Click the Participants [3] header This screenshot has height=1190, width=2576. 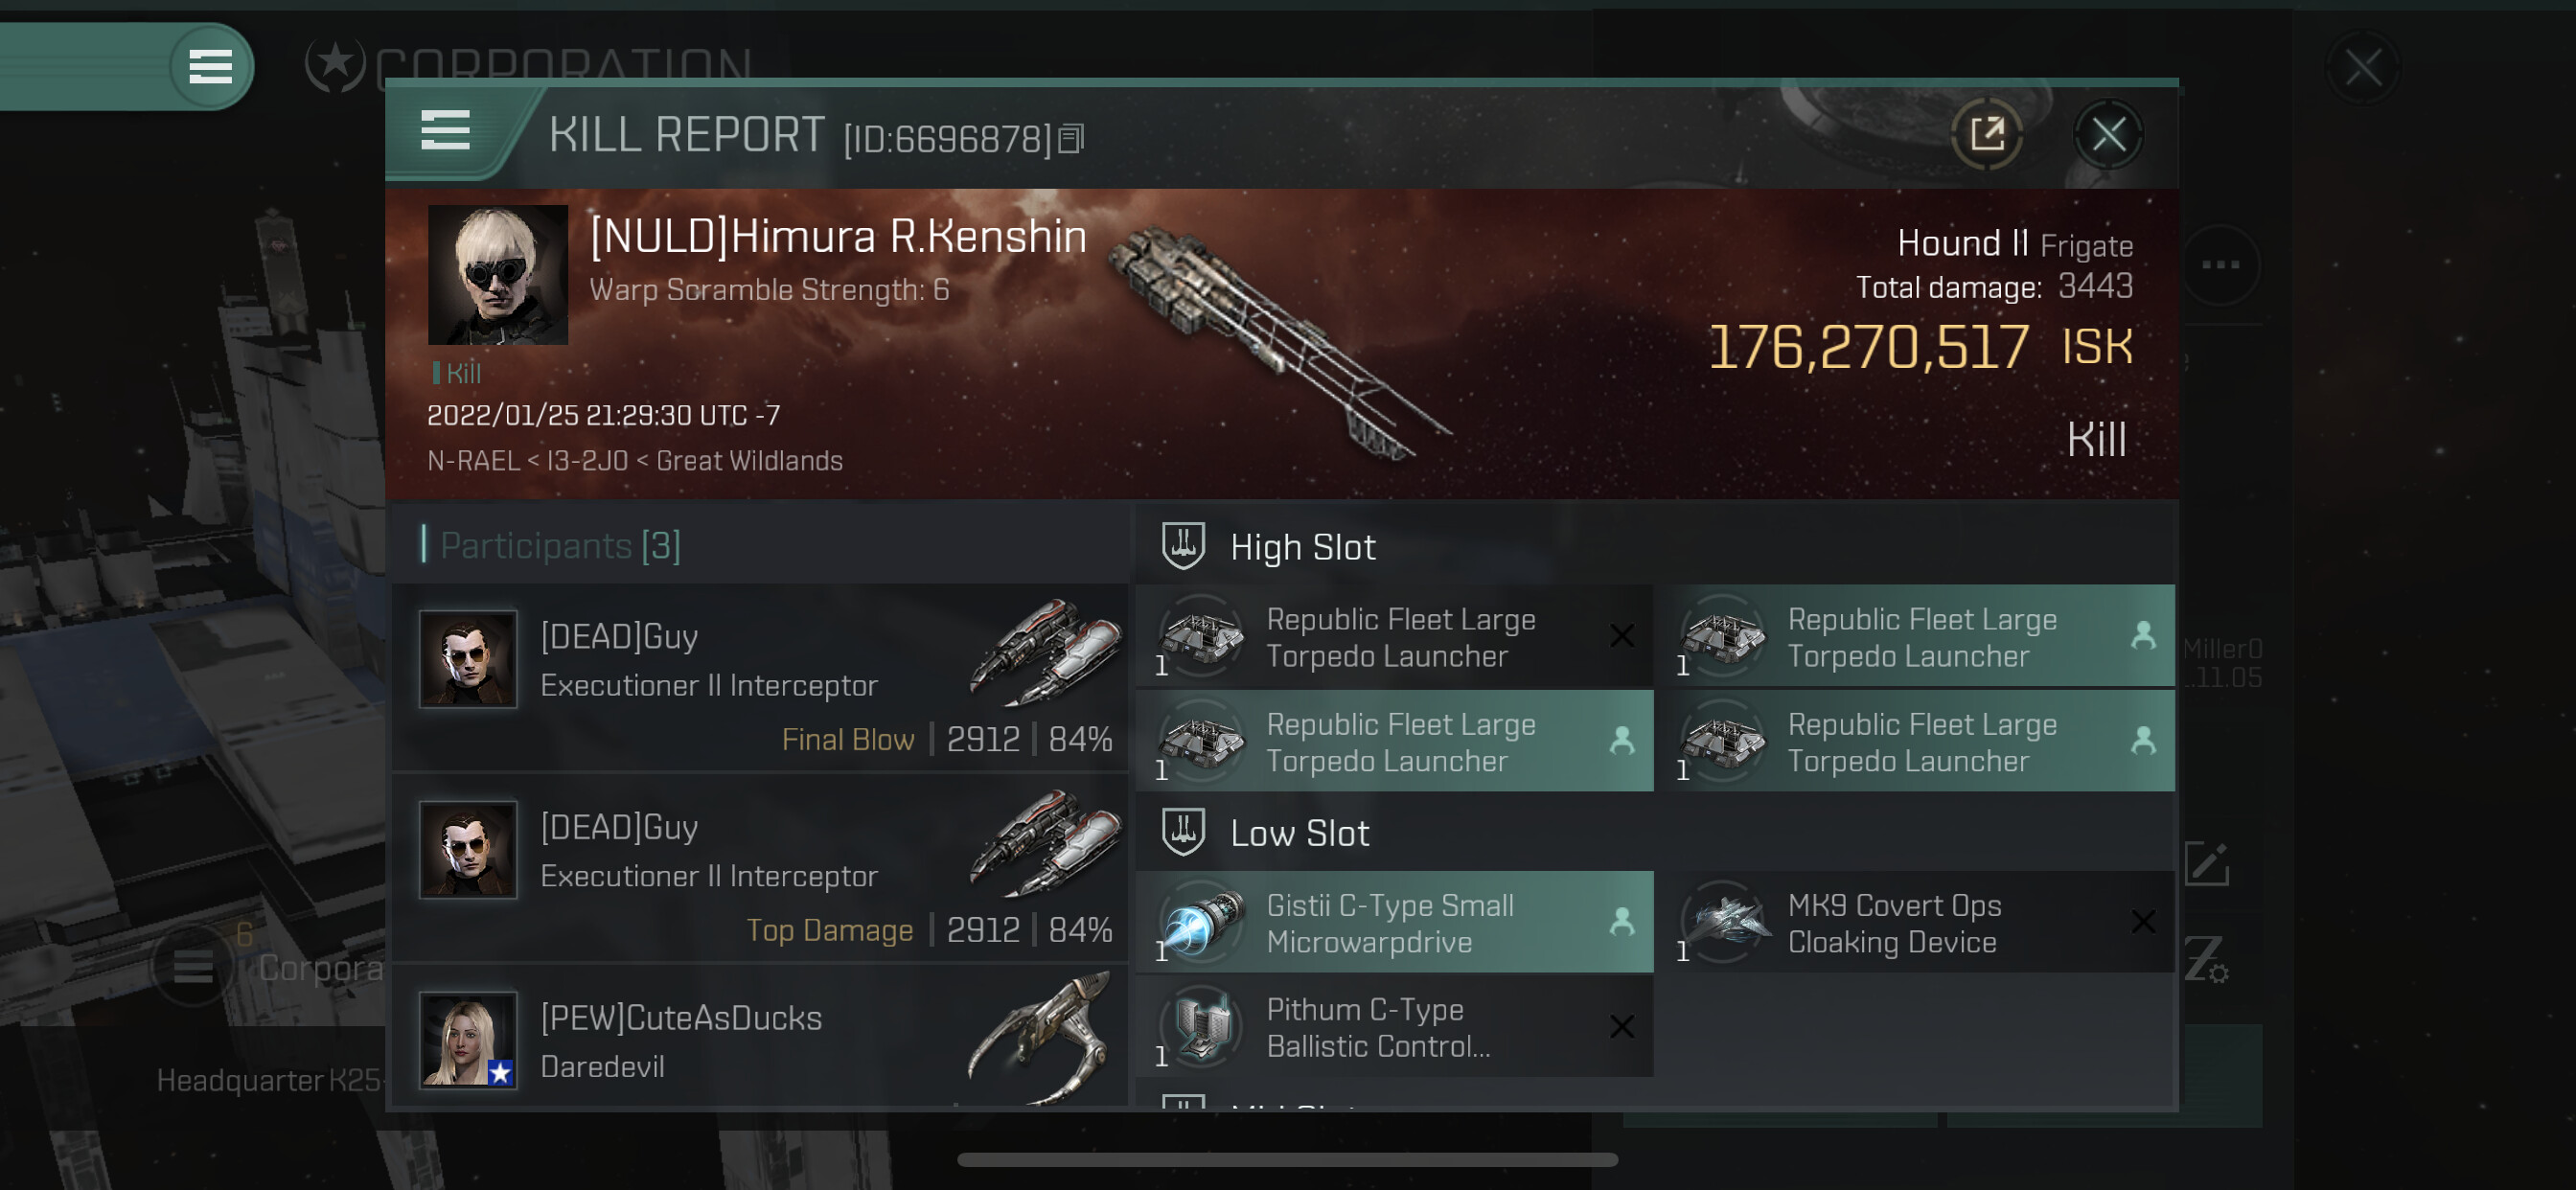click(560, 545)
